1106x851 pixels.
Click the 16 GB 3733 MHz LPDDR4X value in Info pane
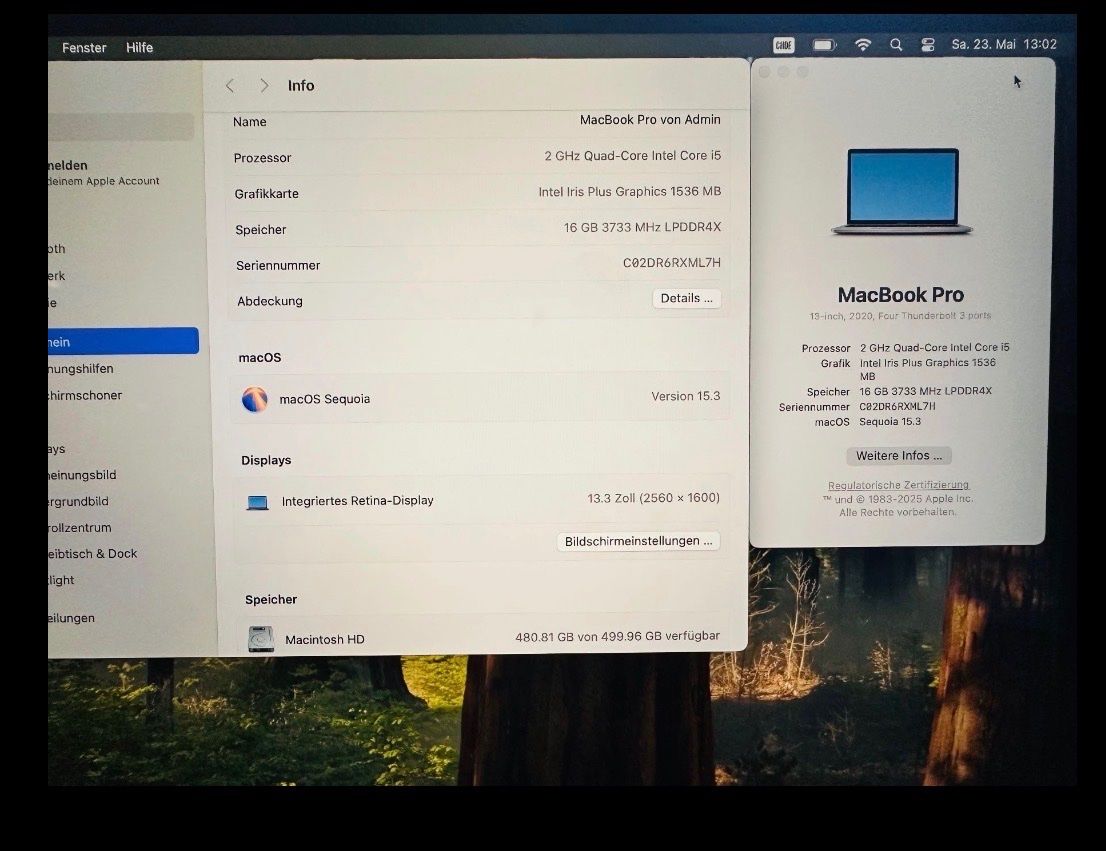642,227
